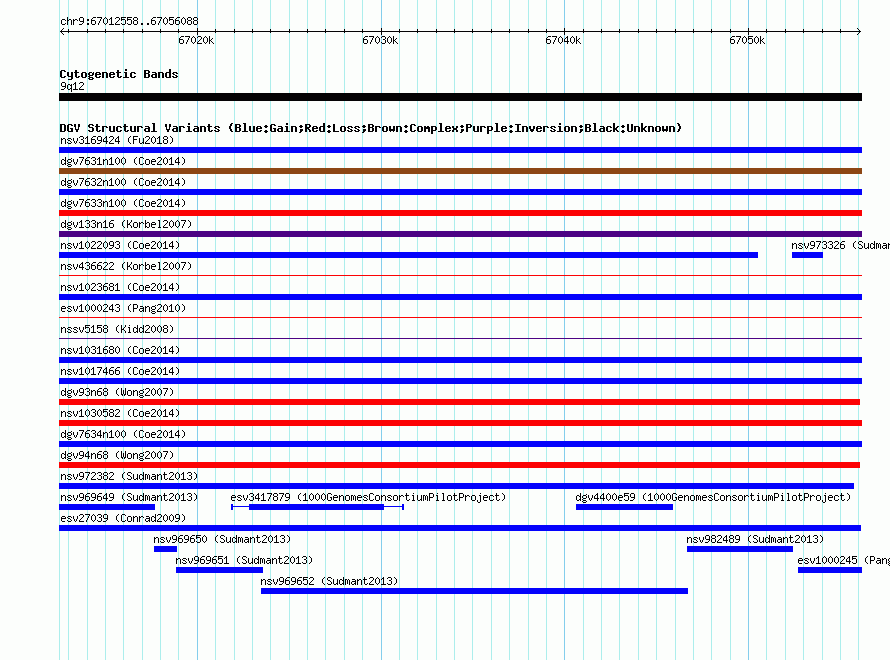The height and width of the screenshot is (660, 890).
Task: Click the chr9:67012558..67056088 coordinates text
Action: coord(129,21)
